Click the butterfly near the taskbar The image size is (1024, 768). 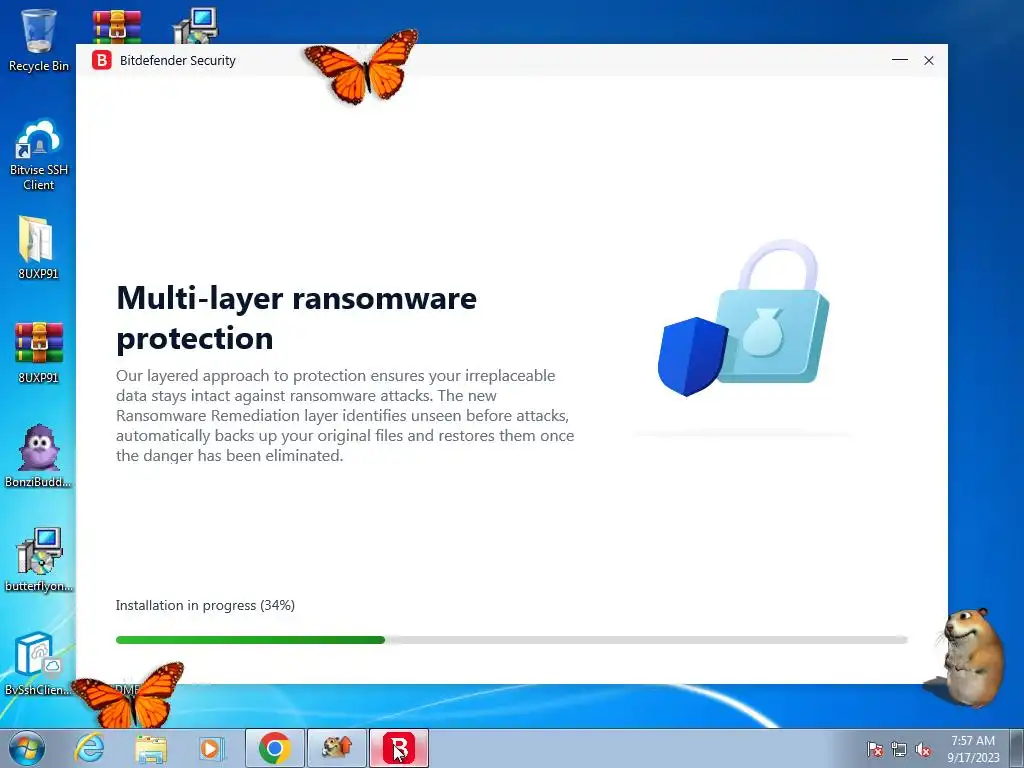(x=129, y=694)
